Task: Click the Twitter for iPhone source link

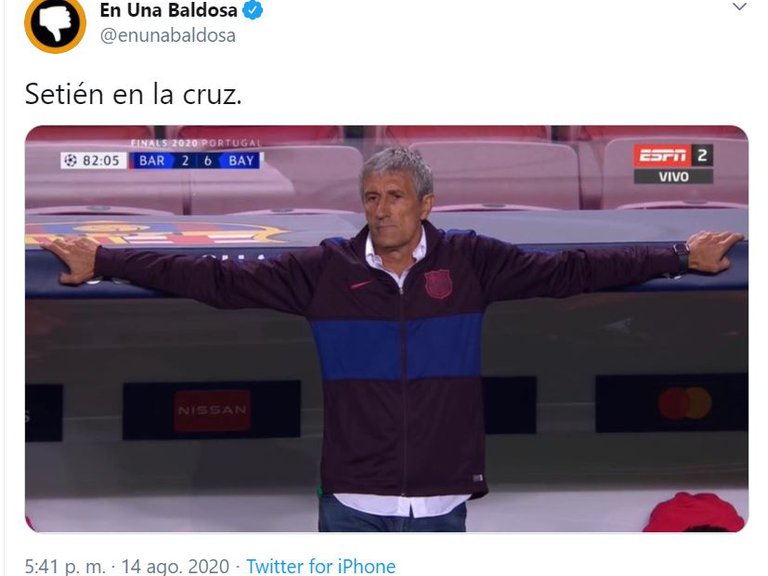Action: (321, 566)
